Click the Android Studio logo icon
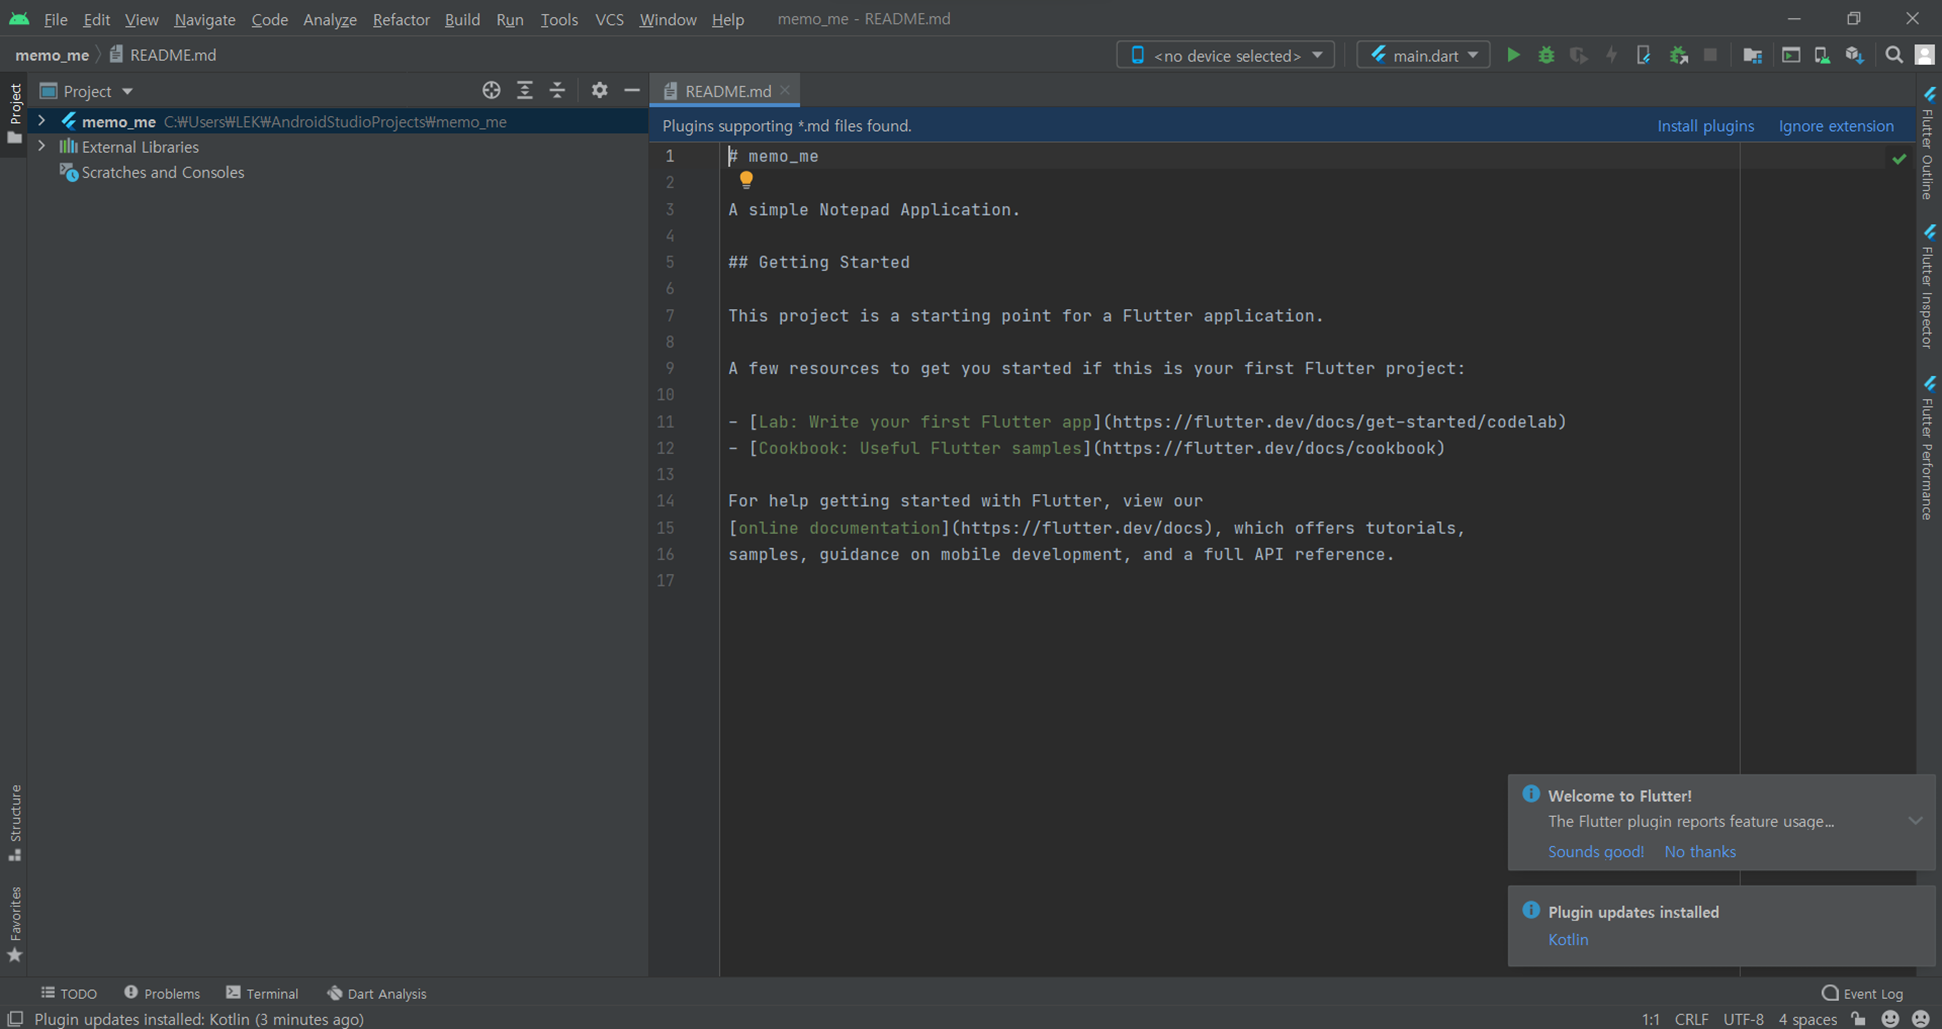1942x1029 pixels. [19, 19]
